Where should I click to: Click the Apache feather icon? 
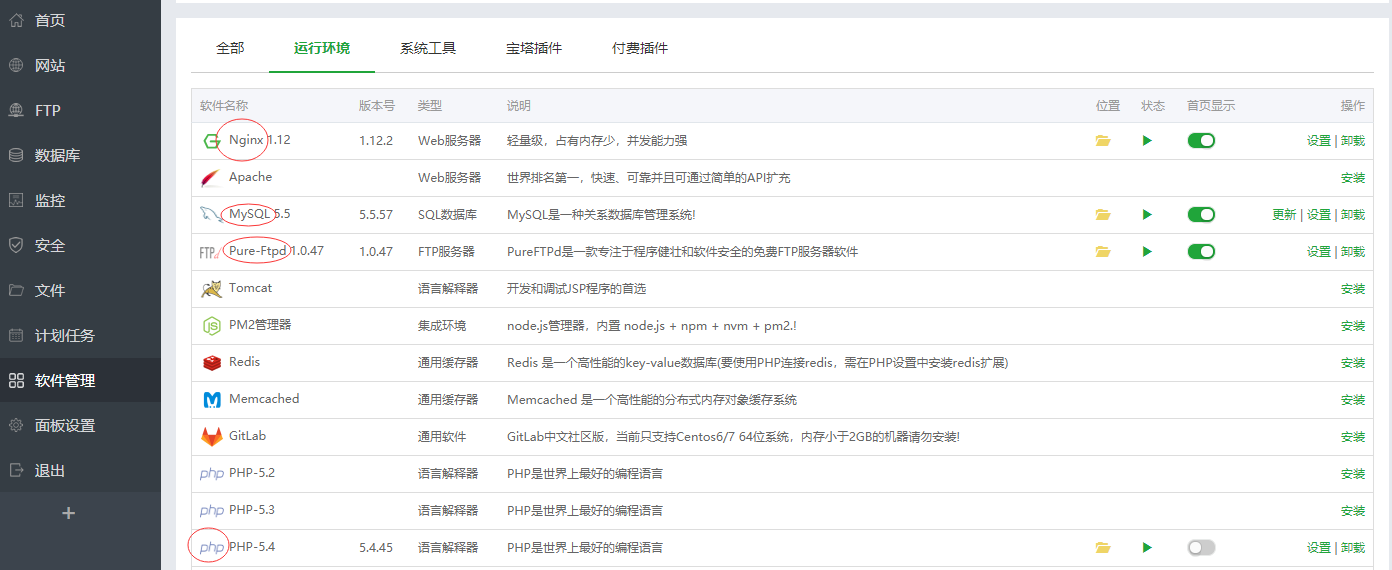point(211,178)
